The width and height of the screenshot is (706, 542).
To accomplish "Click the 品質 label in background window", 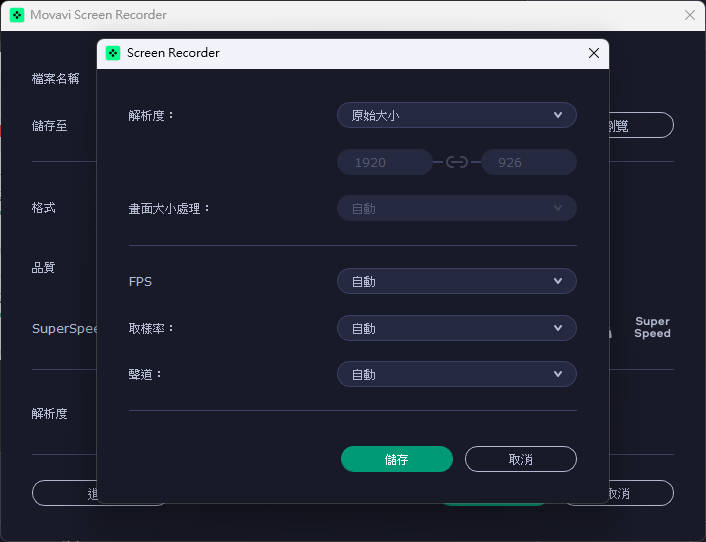I will point(44,267).
